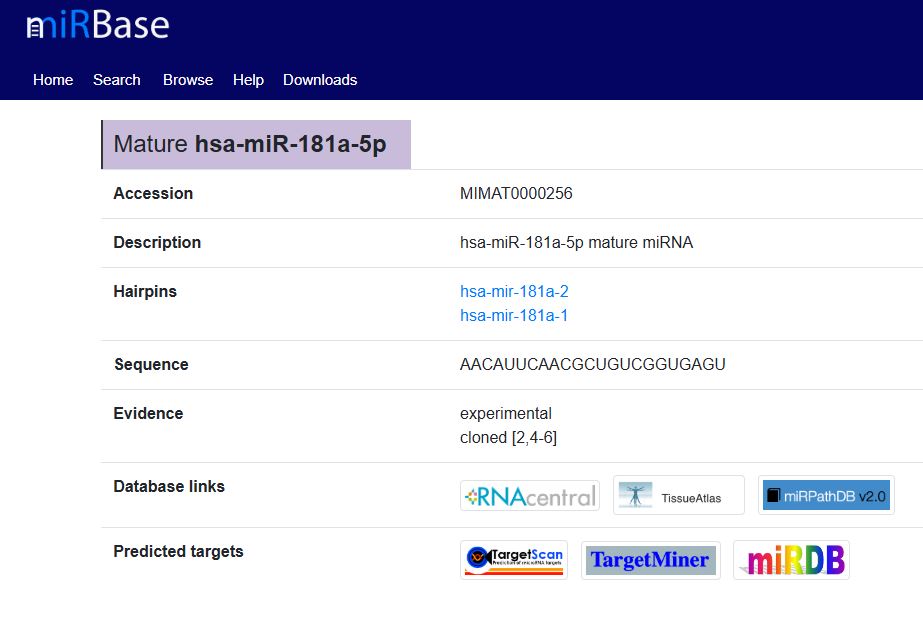Open the Search menu item
923x631 pixels.
click(117, 80)
